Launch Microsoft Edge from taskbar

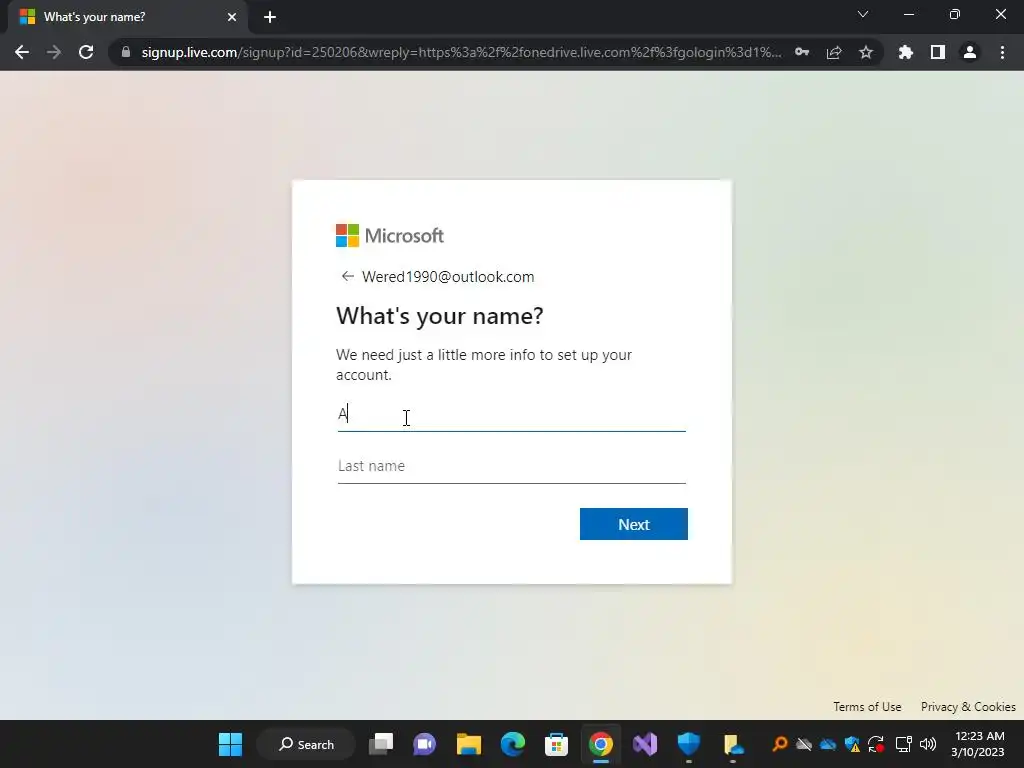(x=513, y=744)
